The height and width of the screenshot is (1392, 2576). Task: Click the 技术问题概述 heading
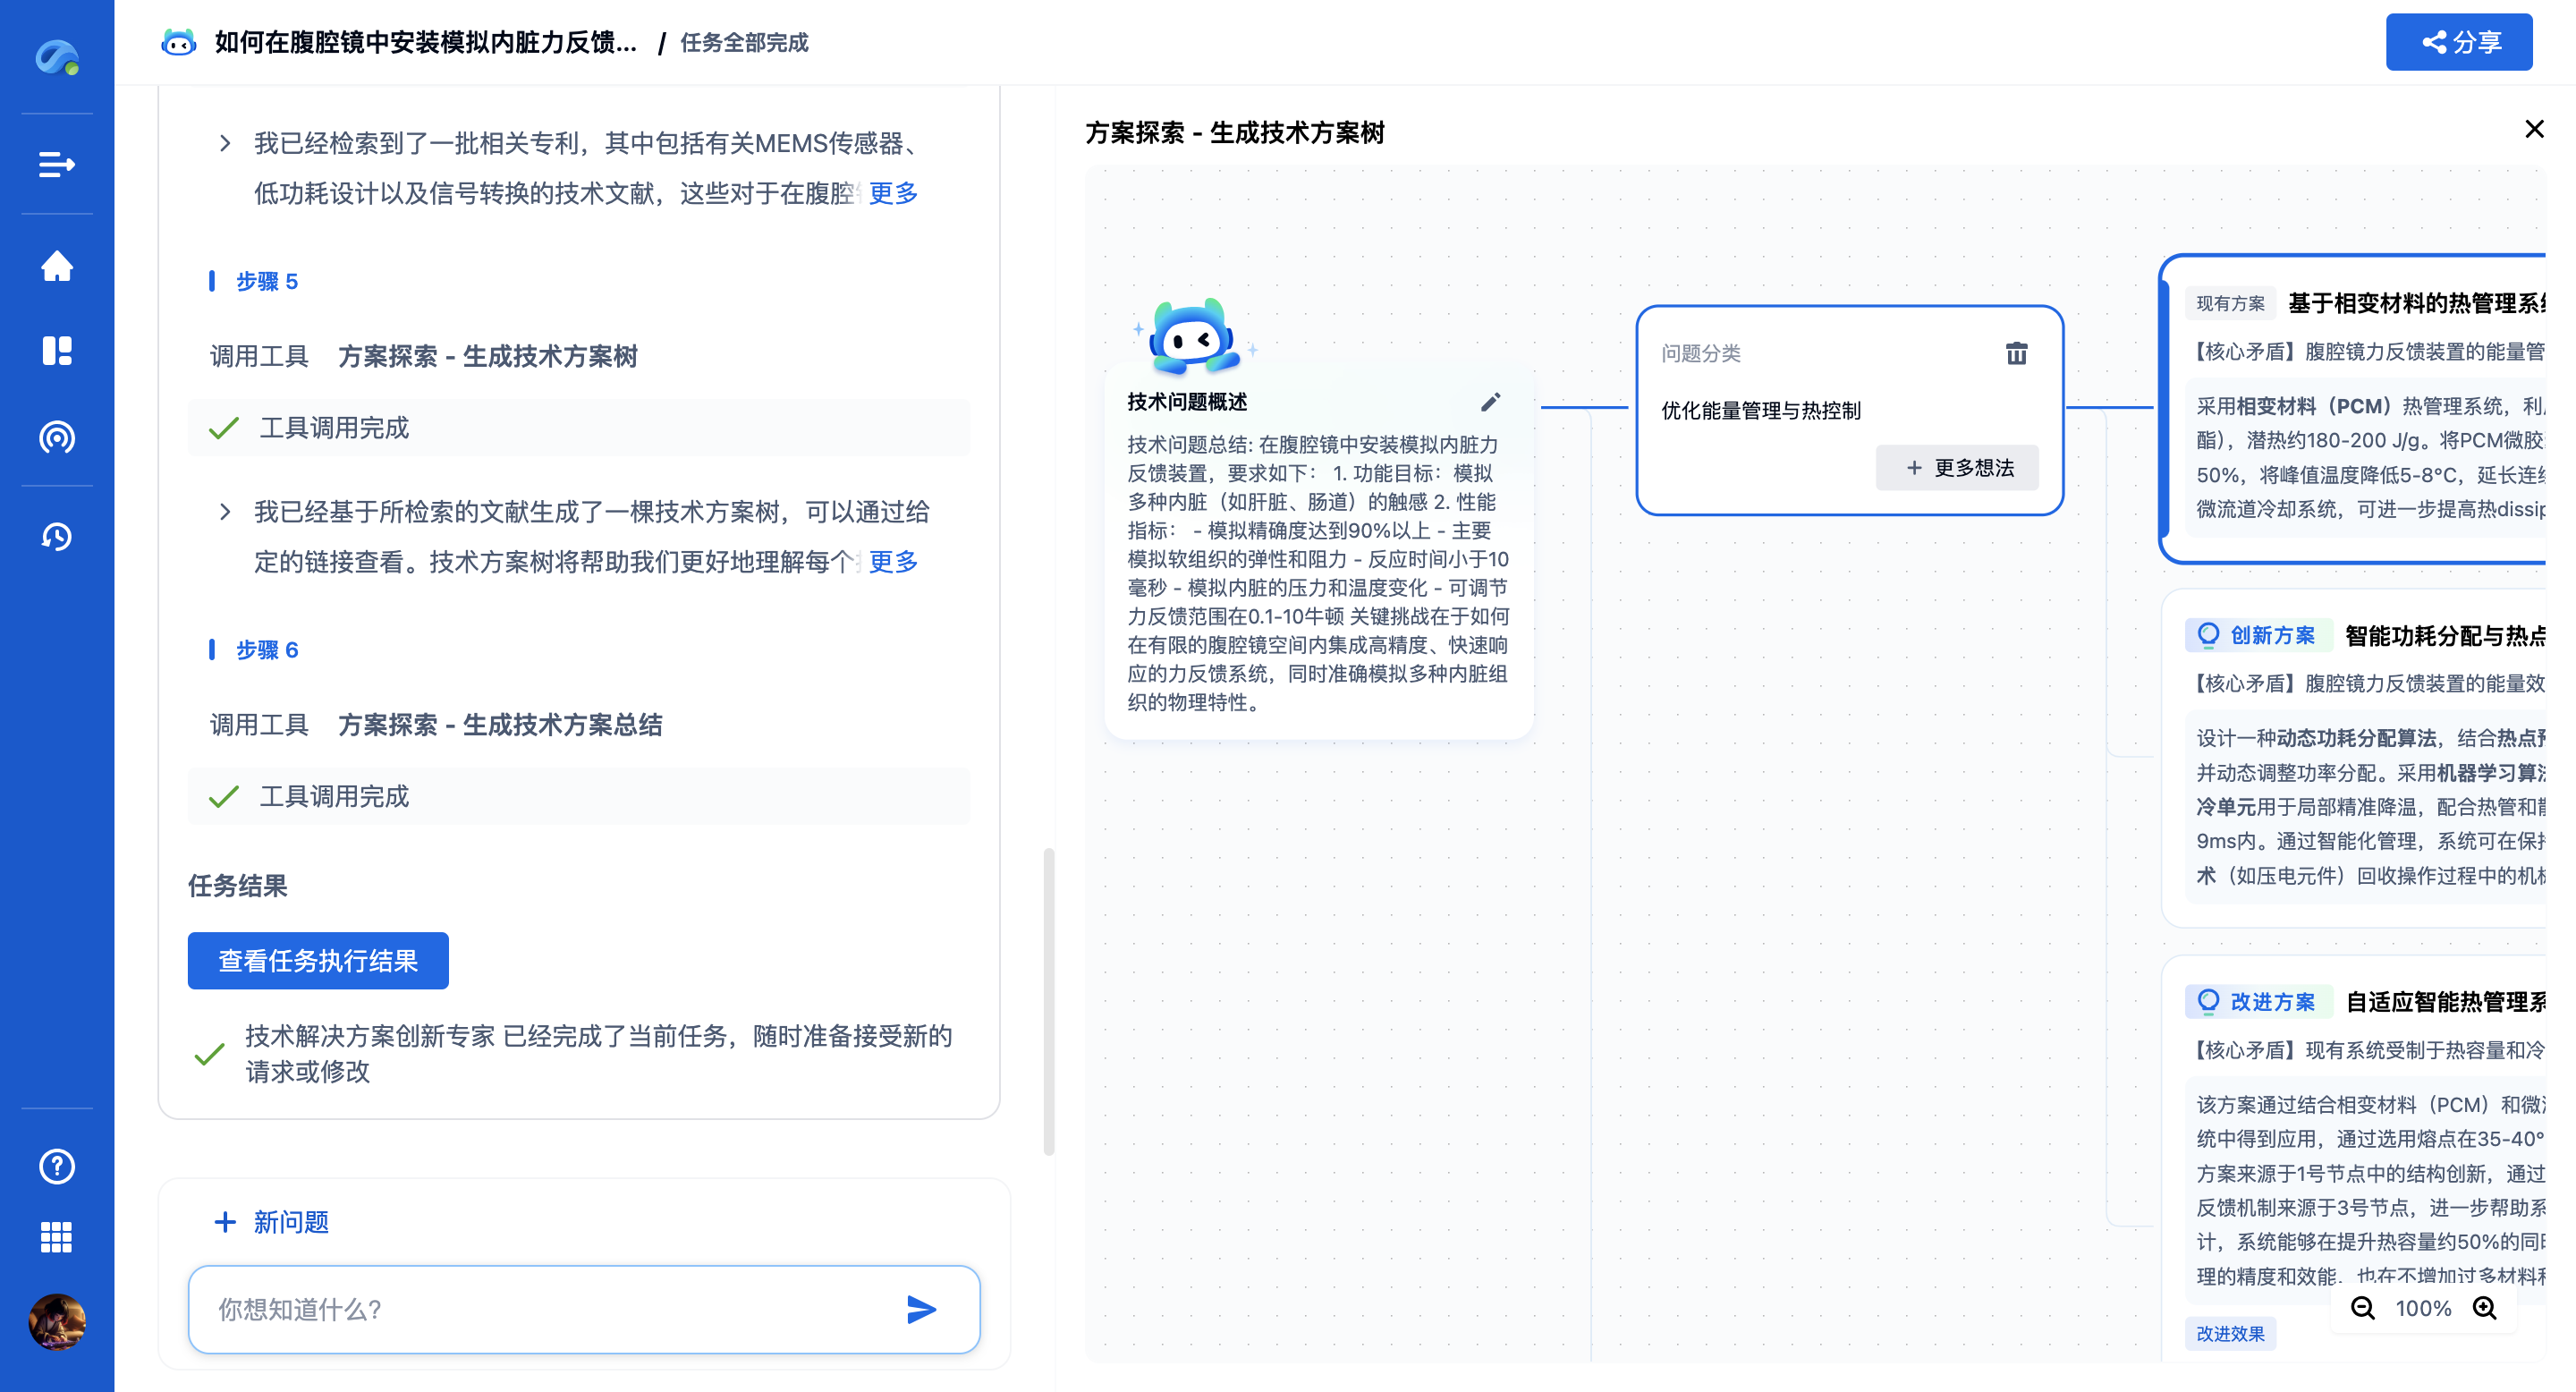pos(1187,402)
